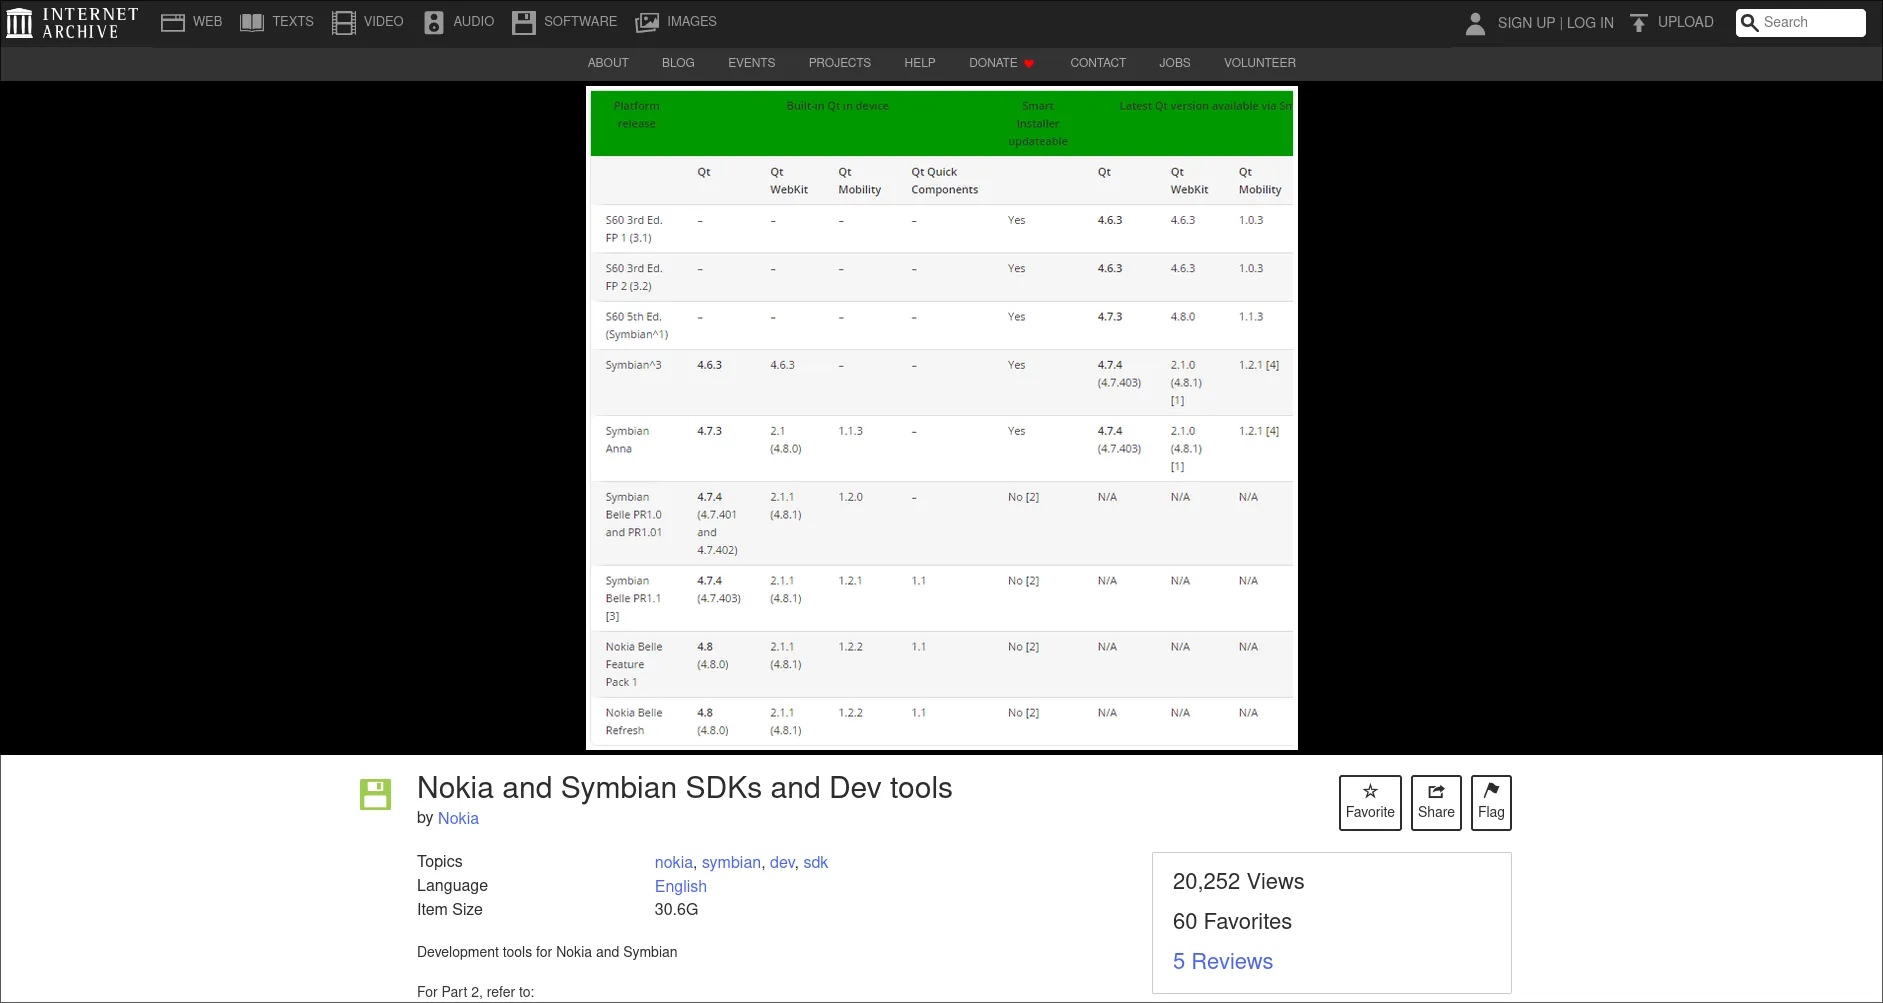Click the Upload arrow icon

point(1638,22)
